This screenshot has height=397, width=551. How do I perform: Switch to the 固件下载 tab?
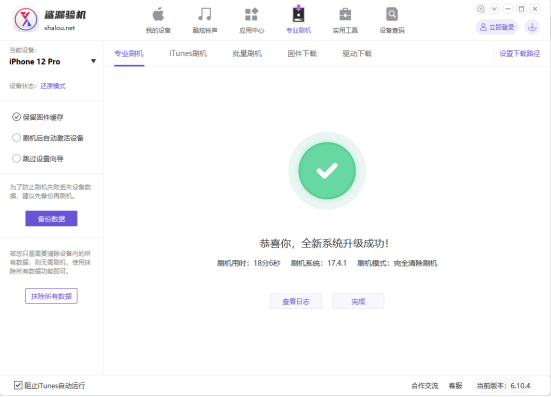coord(302,54)
